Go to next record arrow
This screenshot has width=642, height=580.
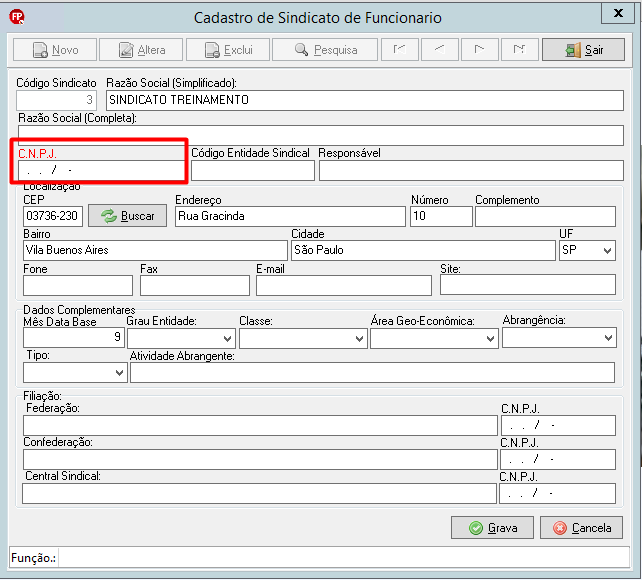pyautogui.click(x=479, y=50)
